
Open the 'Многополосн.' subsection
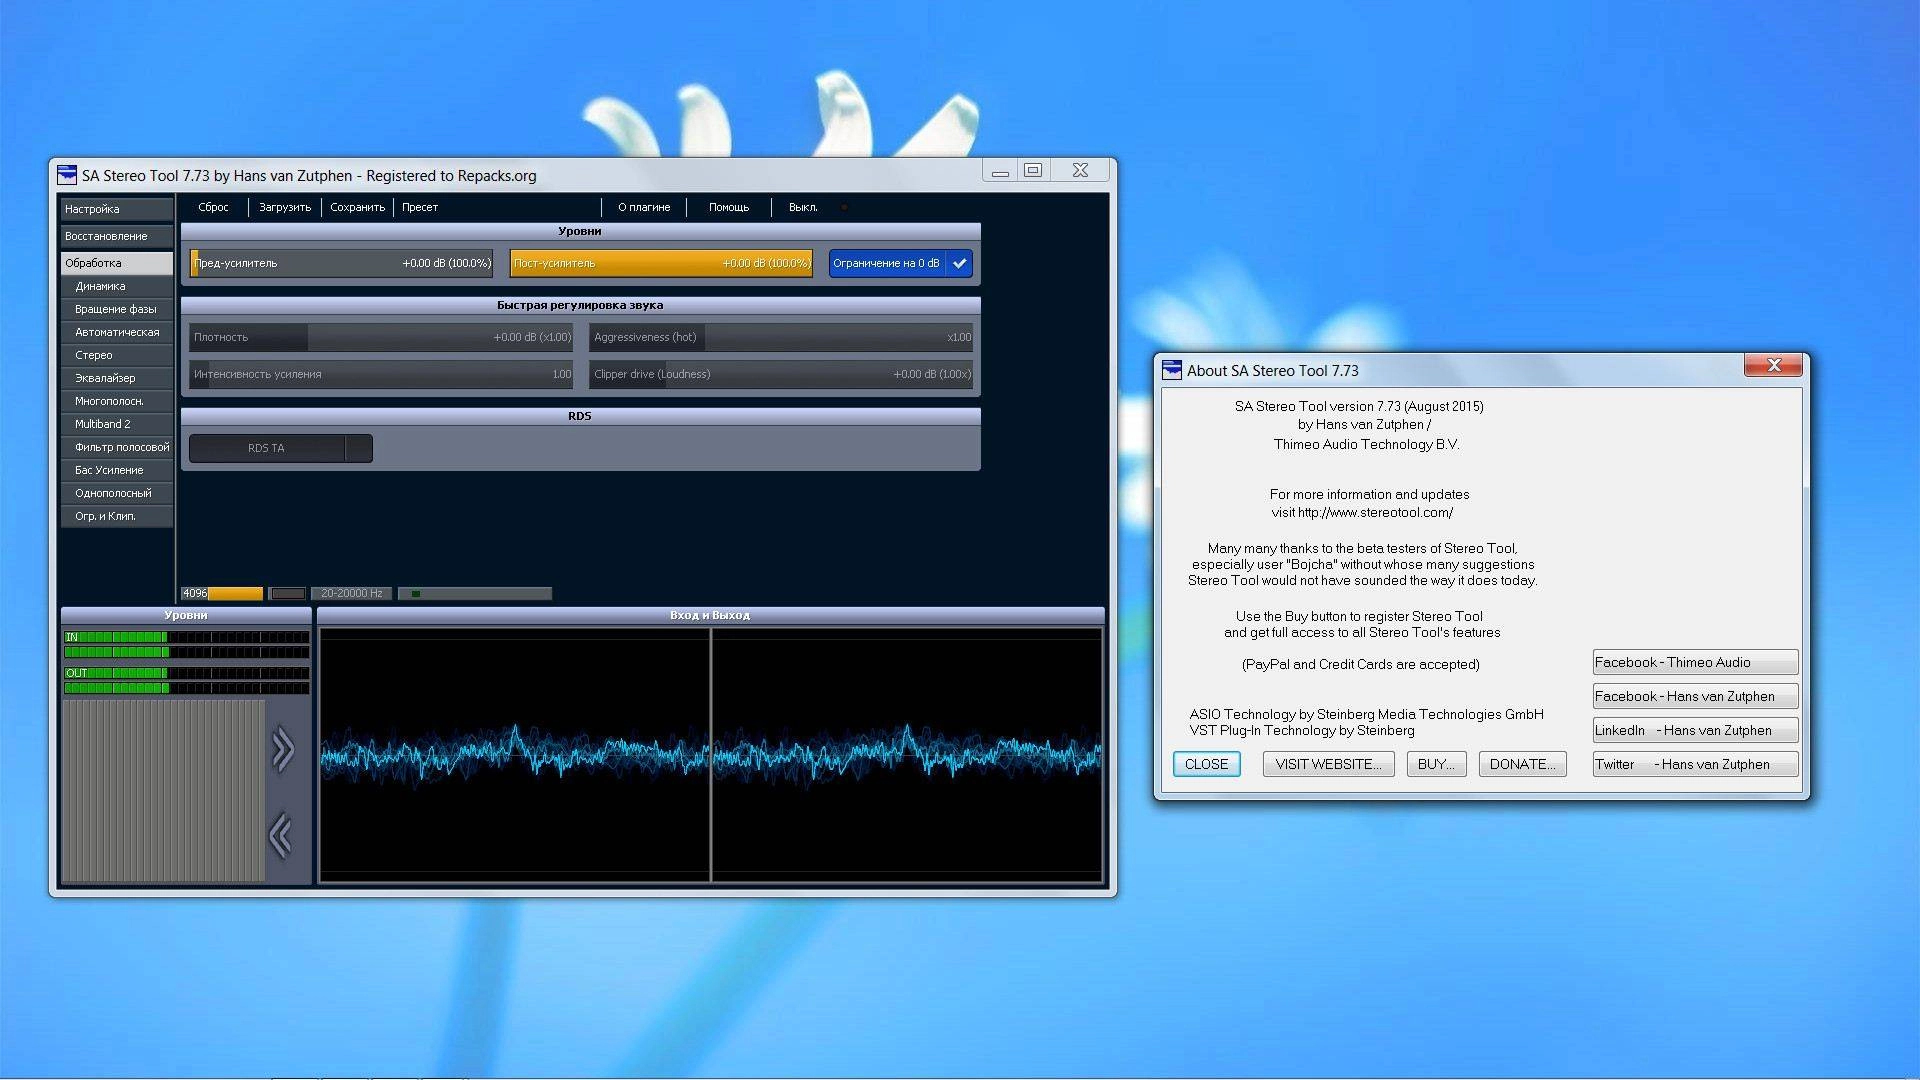point(116,401)
